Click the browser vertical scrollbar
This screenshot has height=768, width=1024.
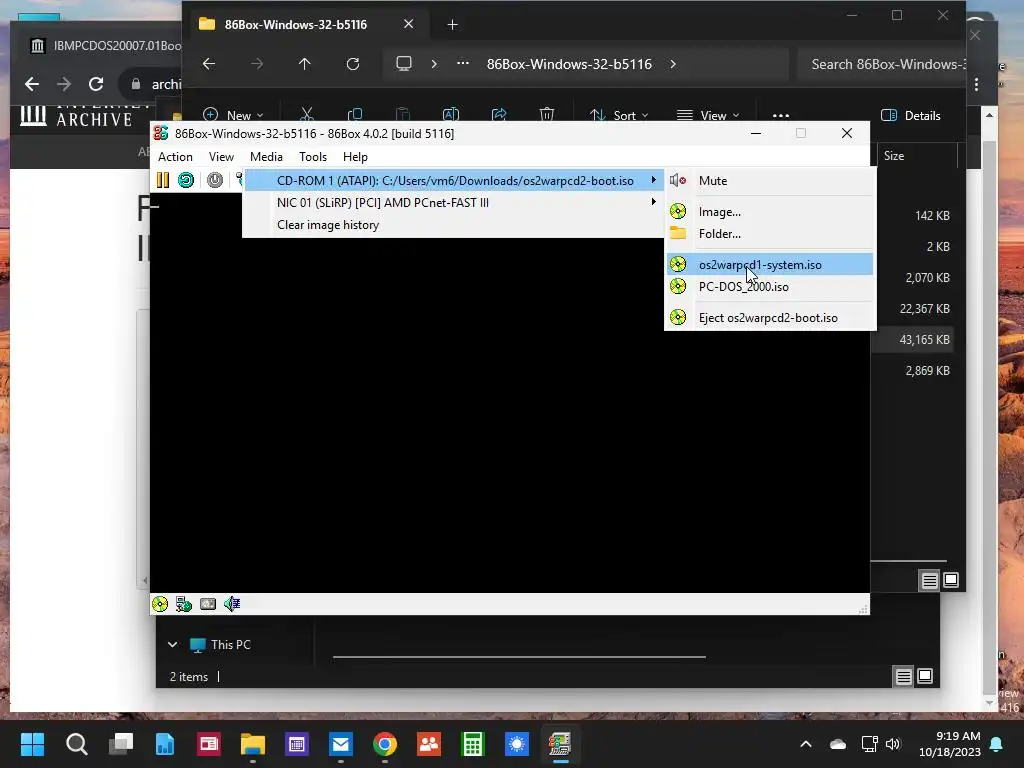click(990, 411)
